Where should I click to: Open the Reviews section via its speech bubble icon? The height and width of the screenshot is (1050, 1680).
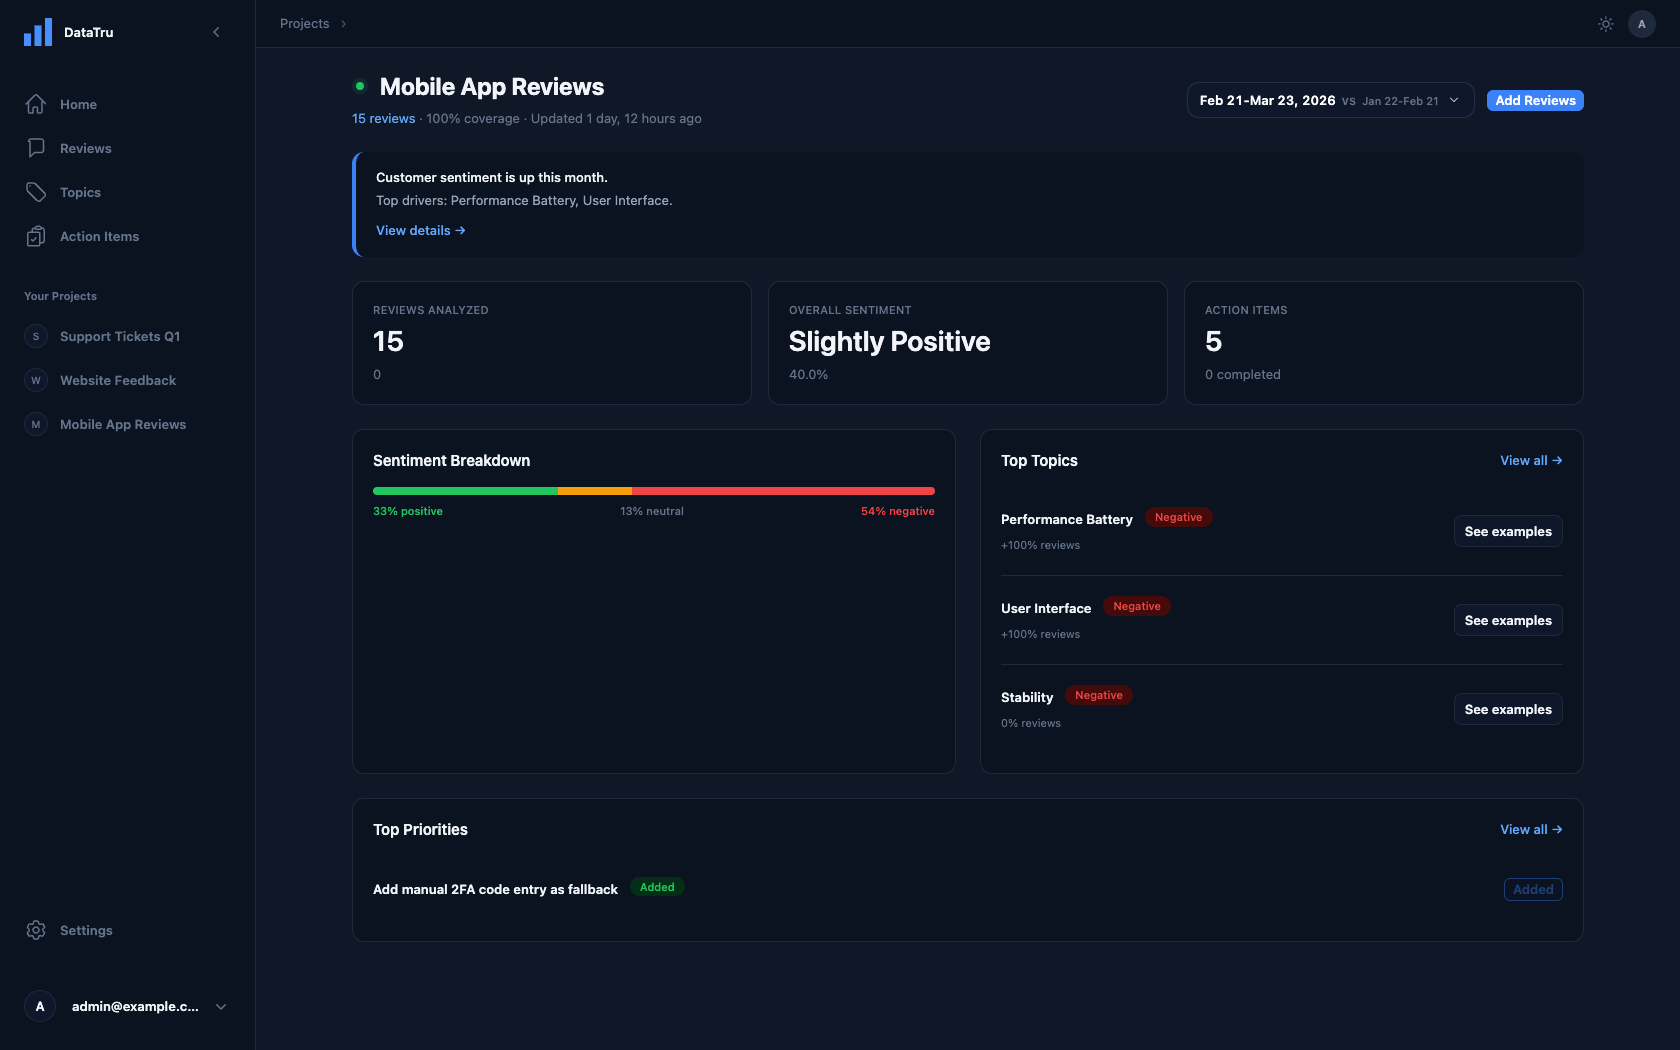tap(36, 148)
